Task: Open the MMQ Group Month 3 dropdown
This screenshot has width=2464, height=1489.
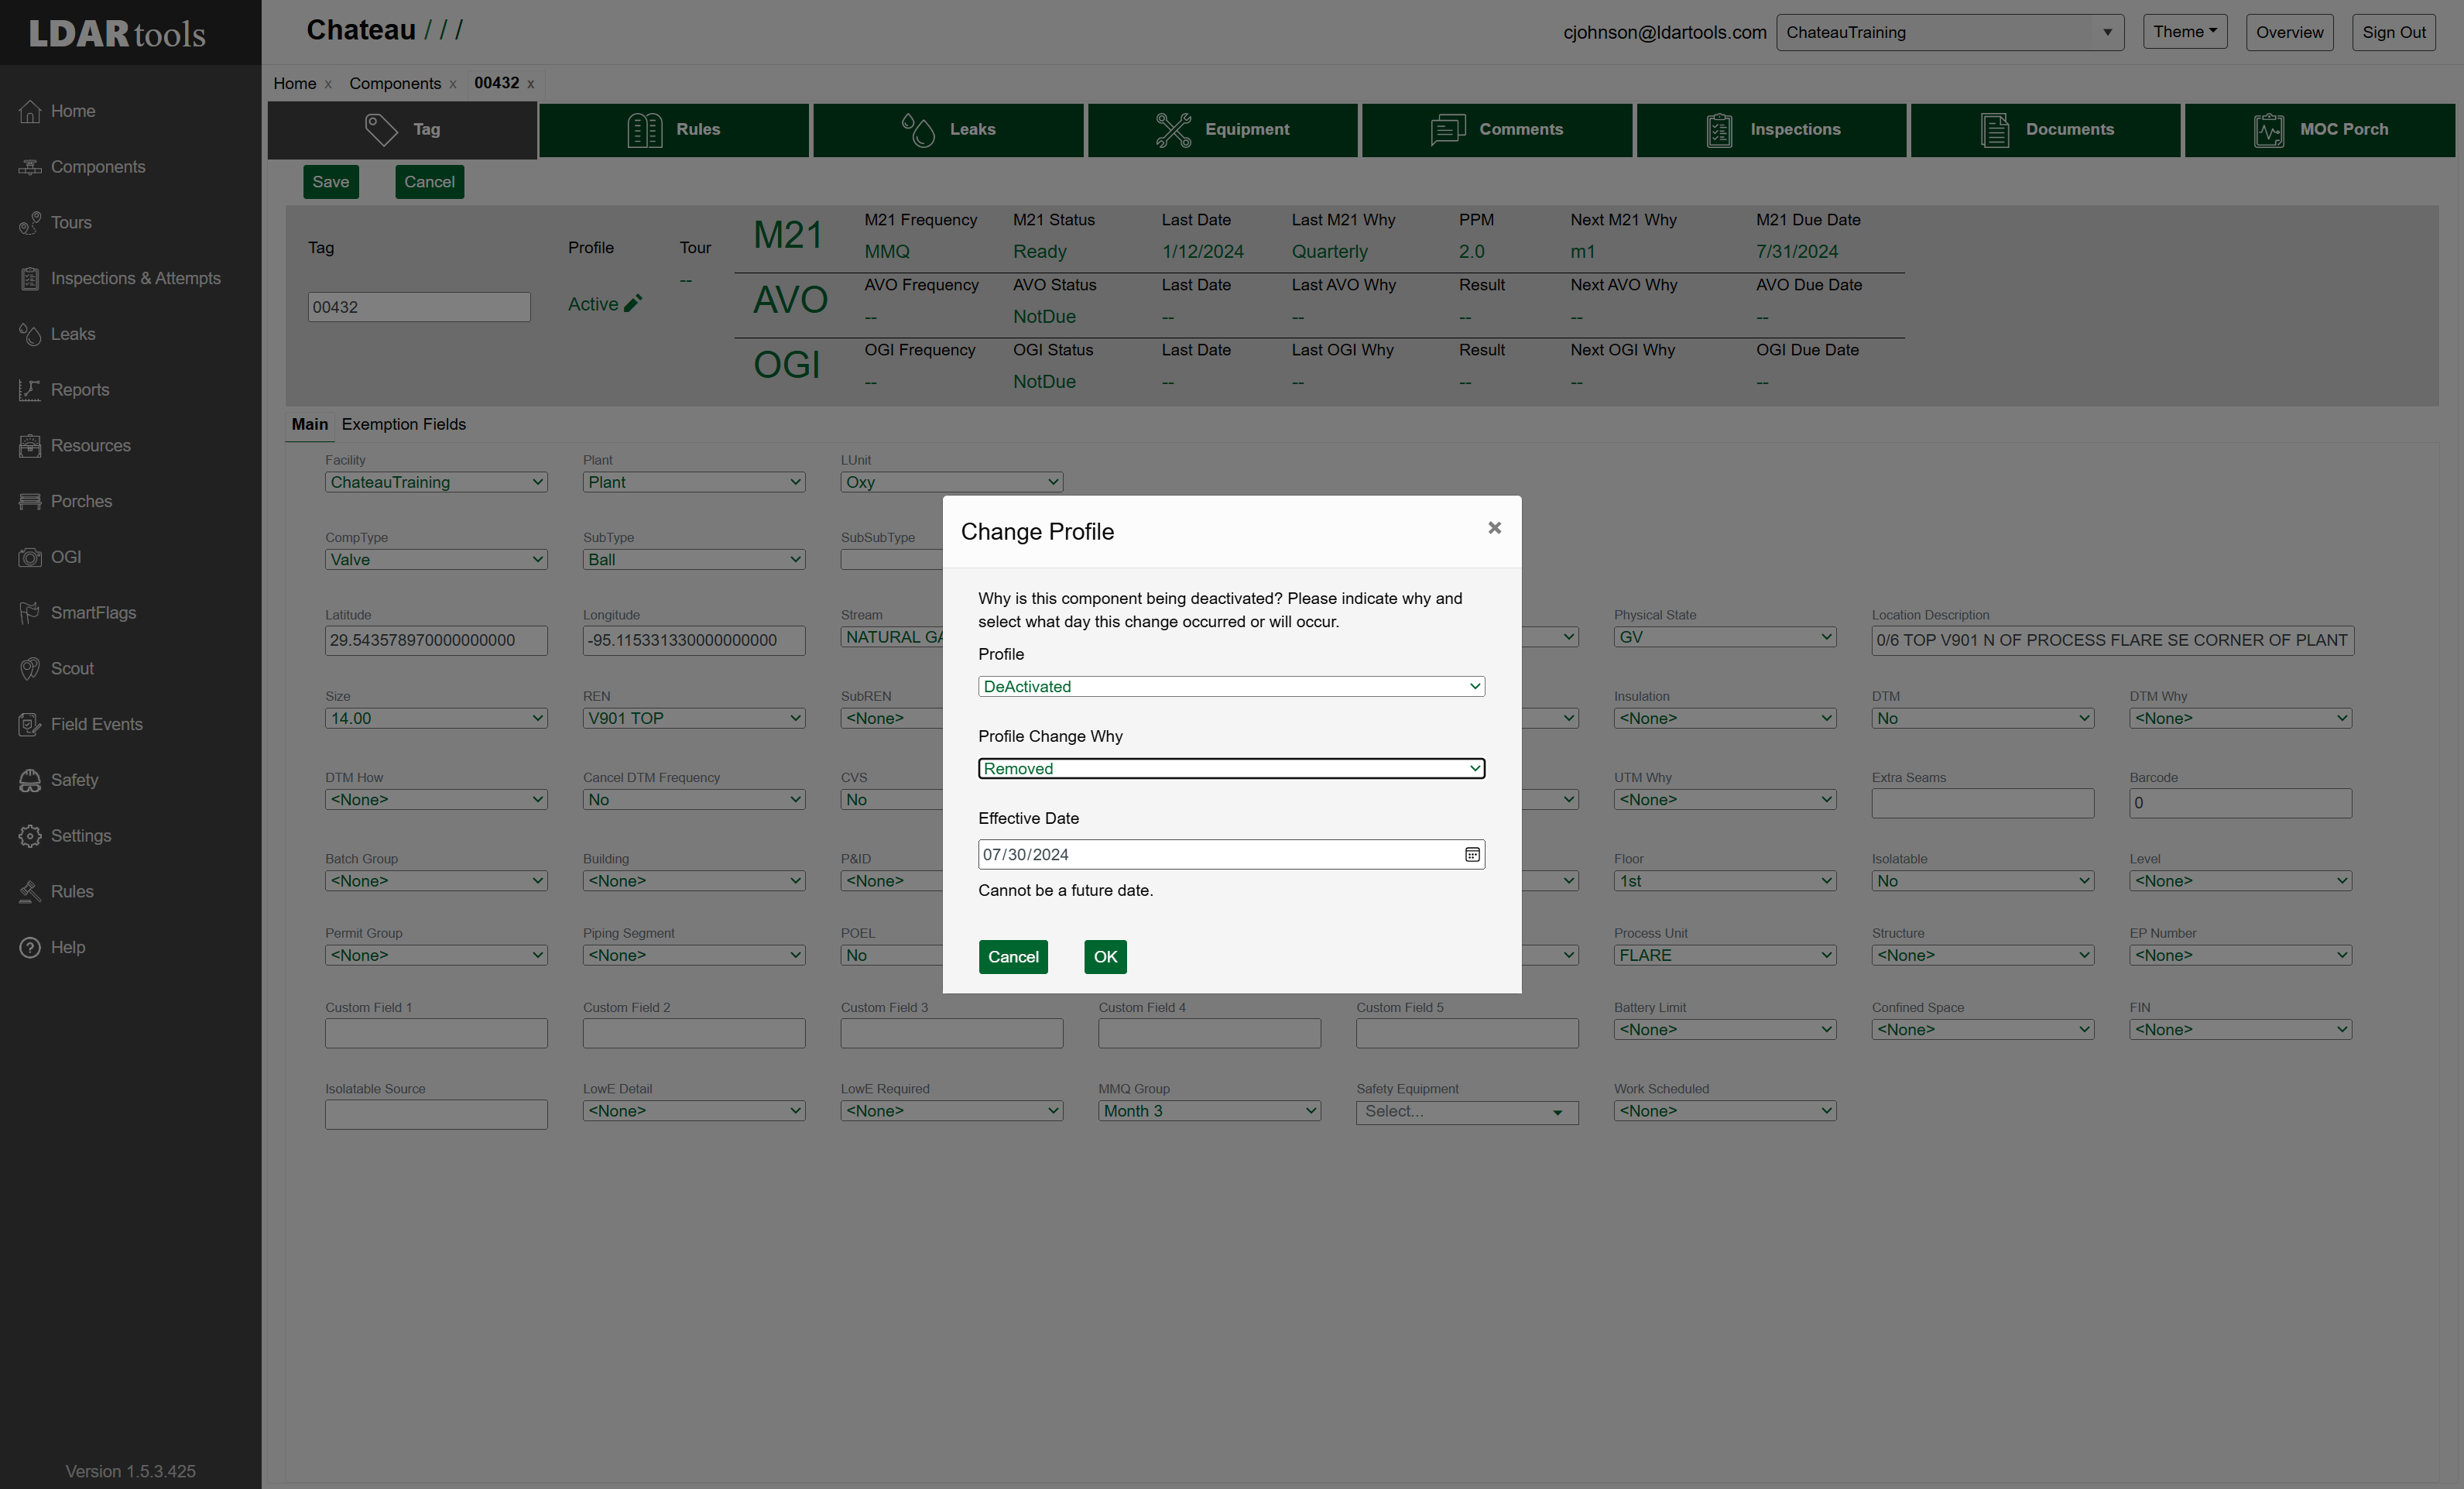Action: point(1209,1111)
